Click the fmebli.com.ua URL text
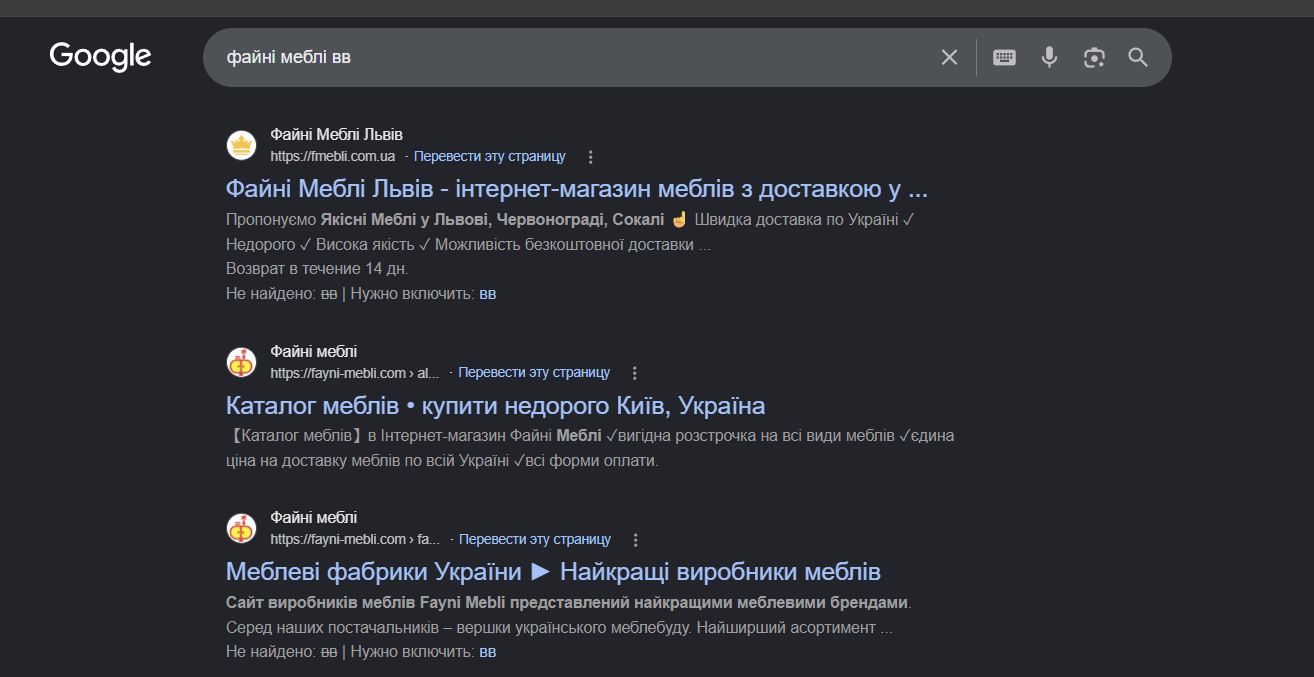Viewport: 1314px width, 677px height. [333, 156]
